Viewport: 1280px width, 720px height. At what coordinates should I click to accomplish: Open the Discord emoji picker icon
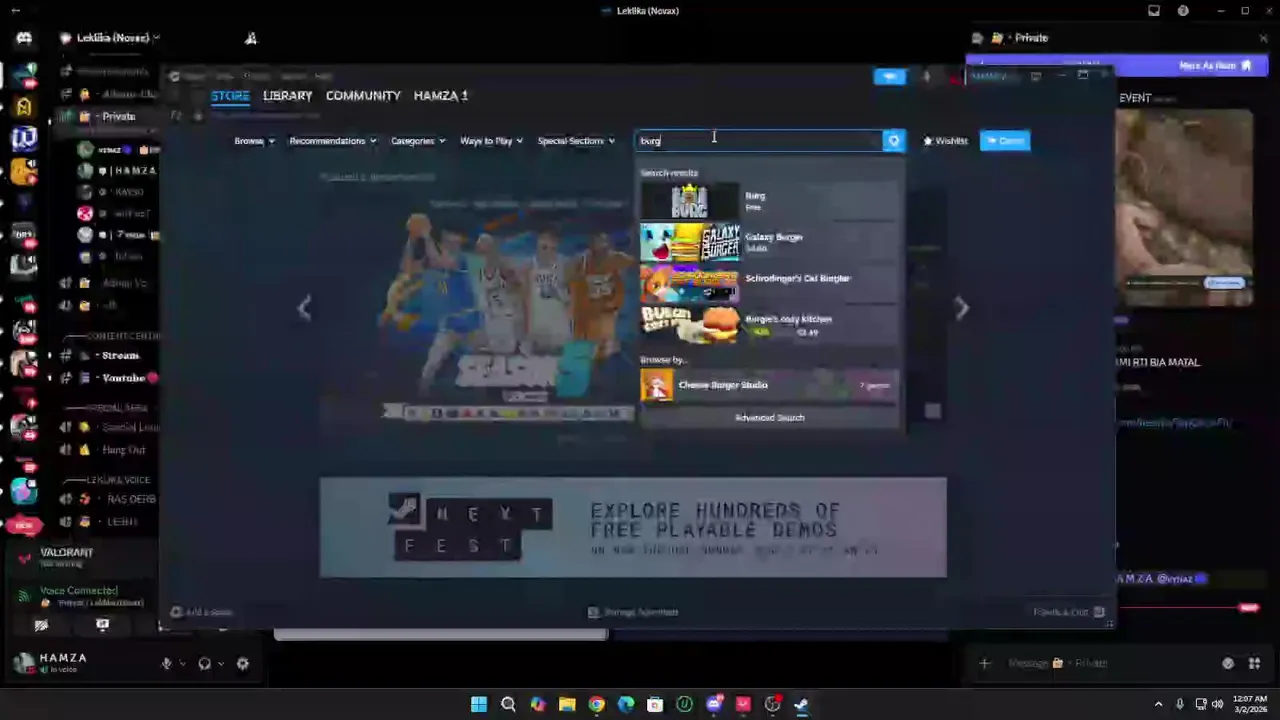pos(1228,663)
